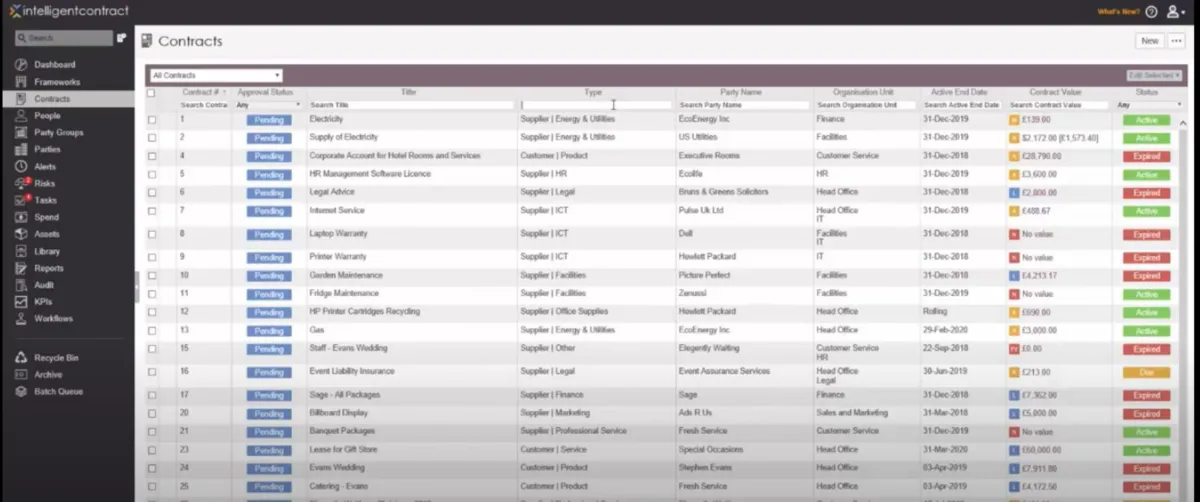Open the Assets cube icon
The height and width of the screenshot is (502, 1200).
coord(22,234)
